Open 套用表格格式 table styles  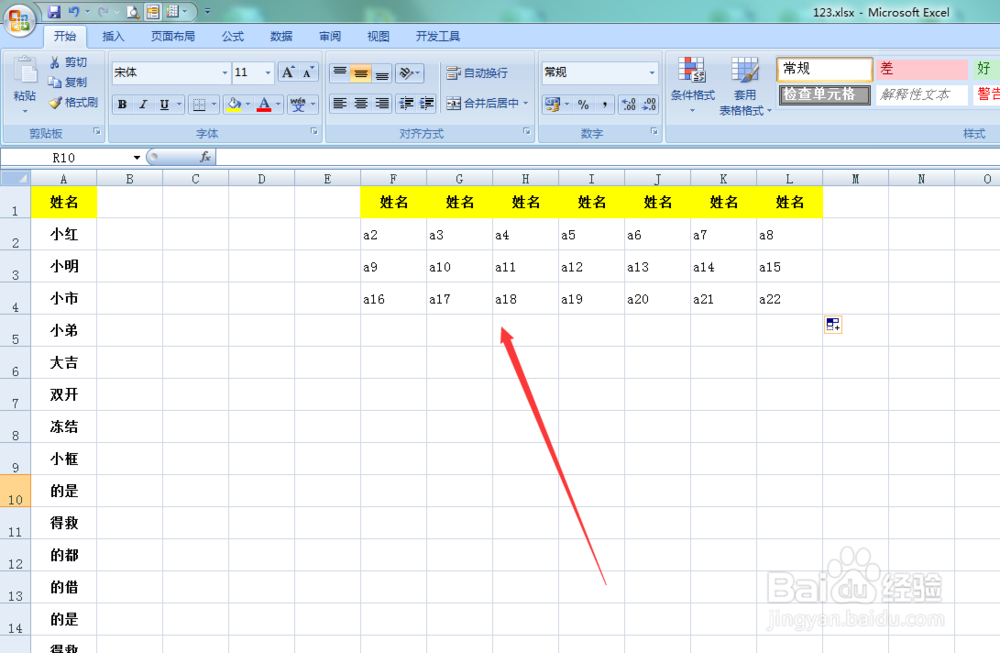(x=745, y=86)
